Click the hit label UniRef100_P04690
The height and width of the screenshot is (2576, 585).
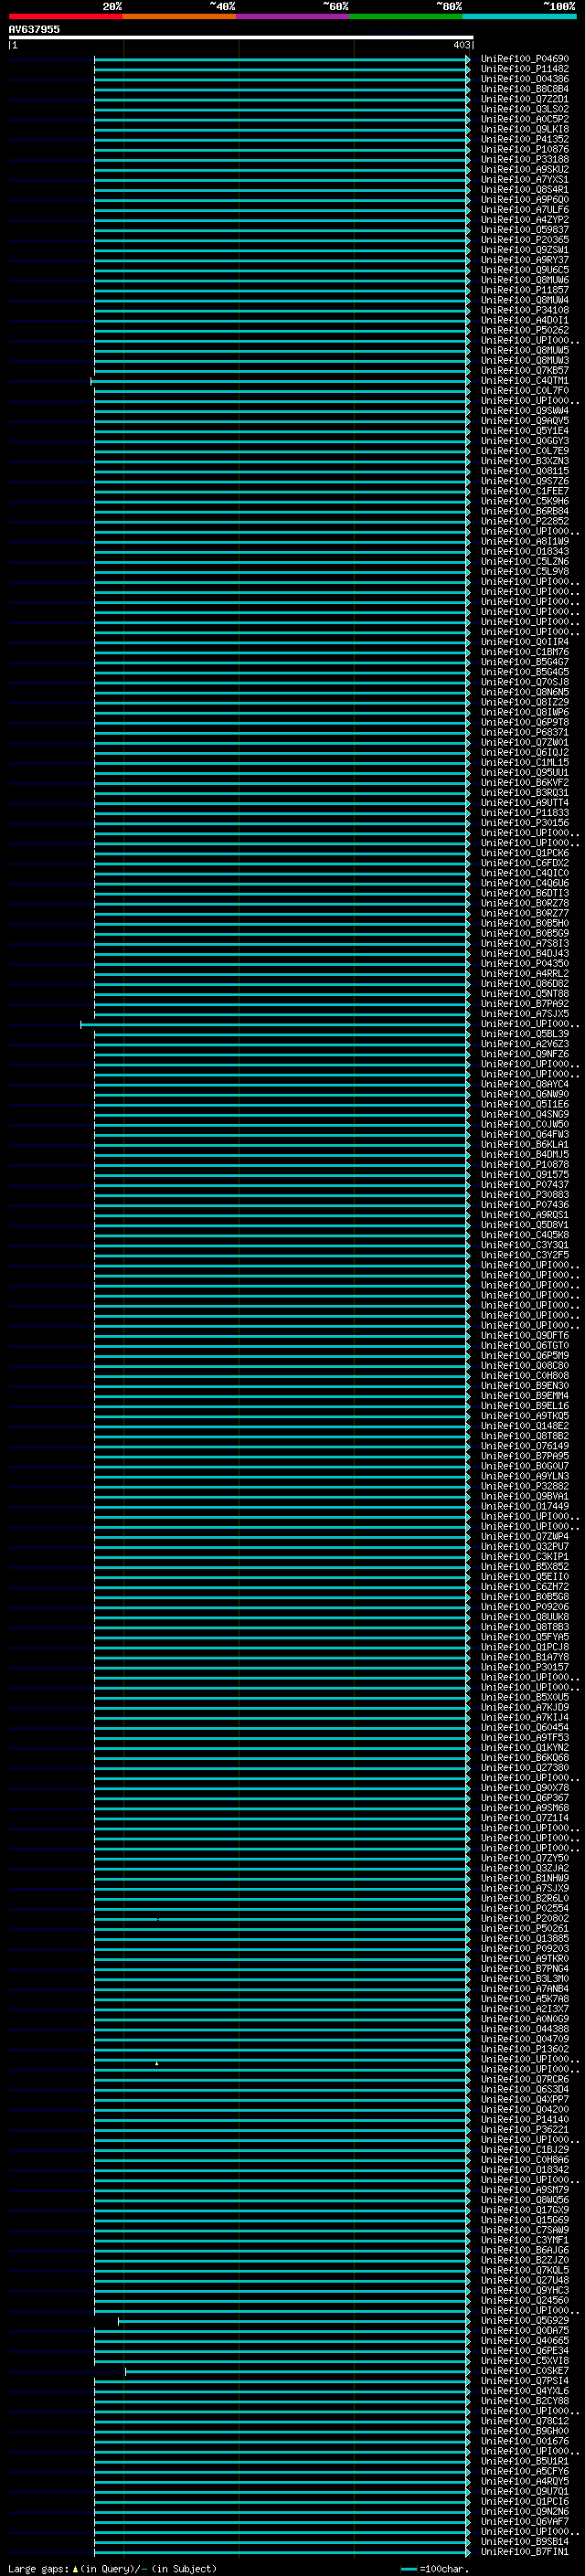pos(525,59)
